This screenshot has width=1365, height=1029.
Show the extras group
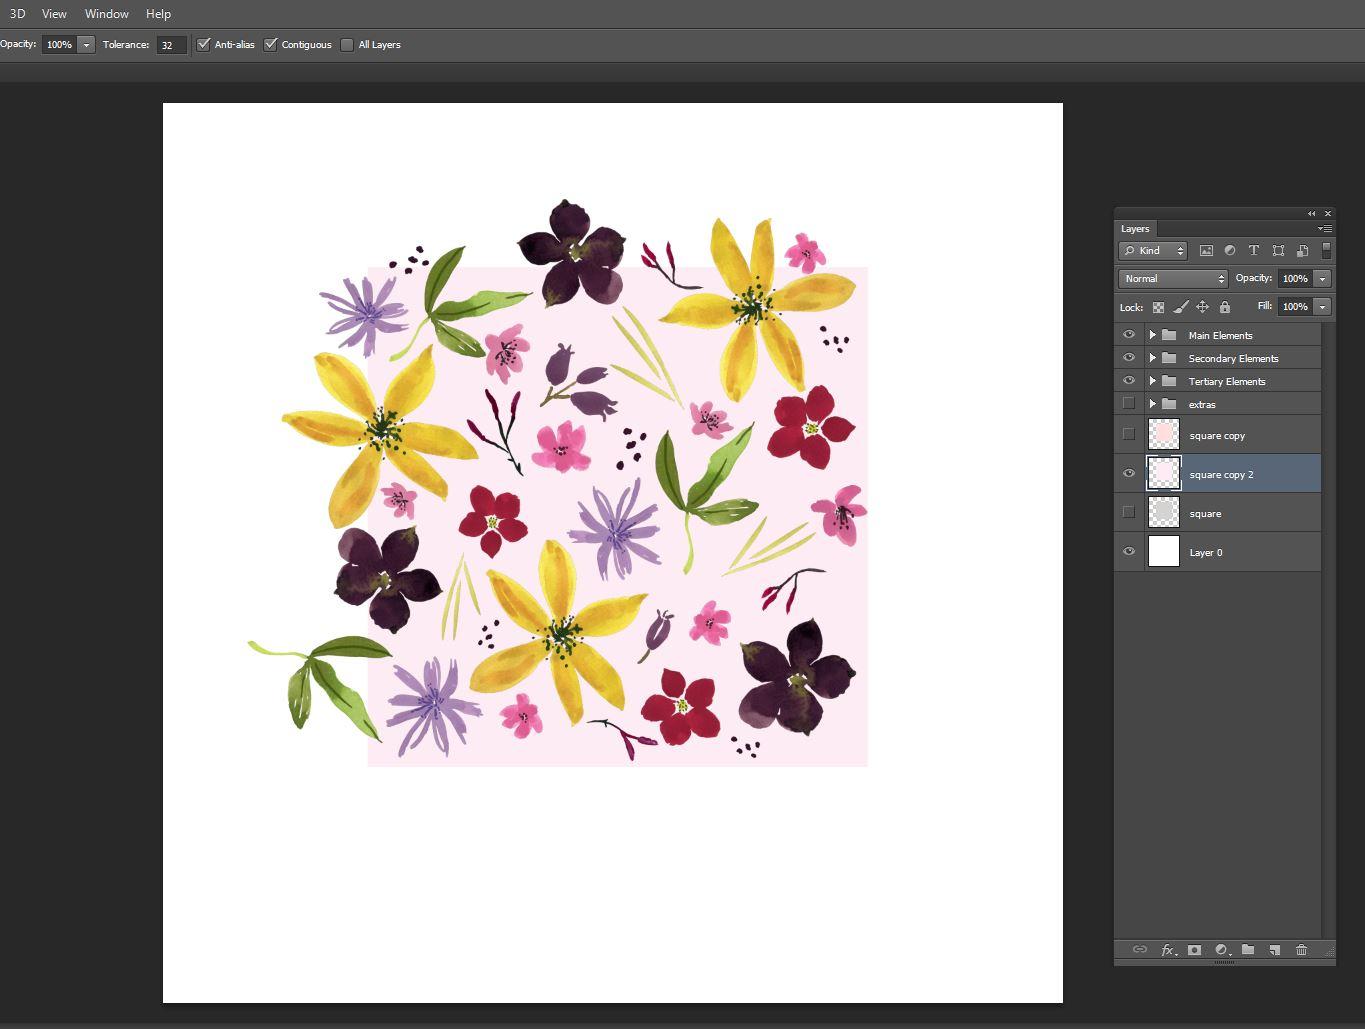pos(1129,404)
